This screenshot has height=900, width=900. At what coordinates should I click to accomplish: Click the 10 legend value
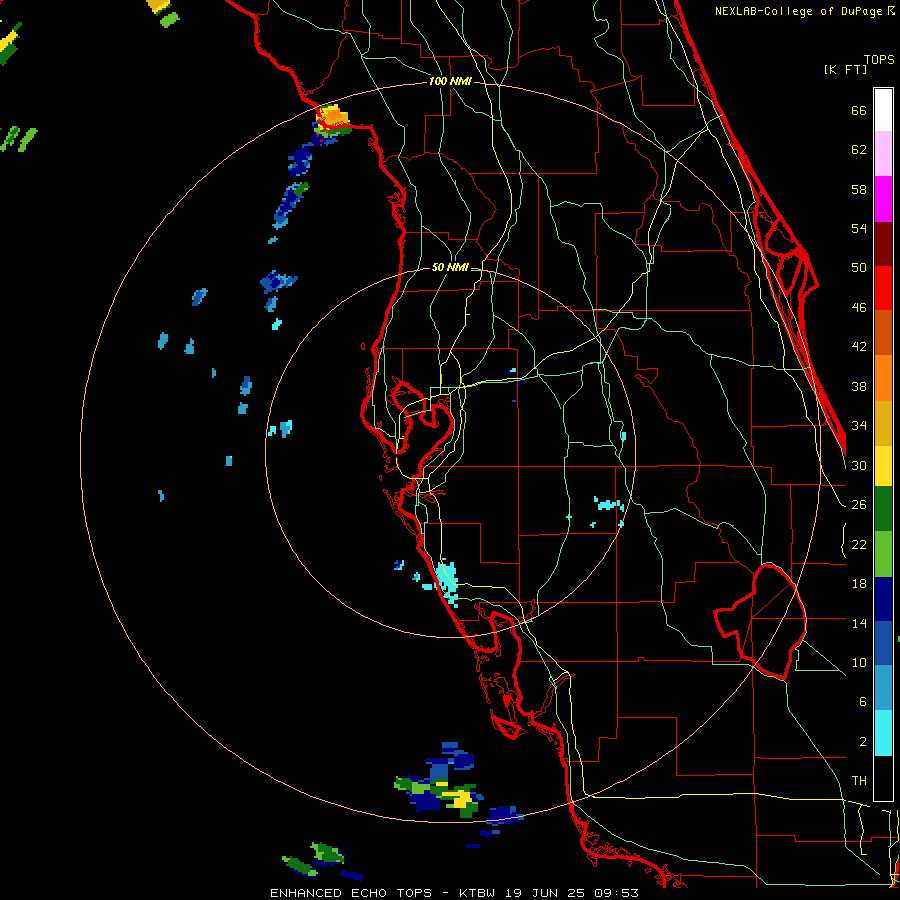click(859, 662)
